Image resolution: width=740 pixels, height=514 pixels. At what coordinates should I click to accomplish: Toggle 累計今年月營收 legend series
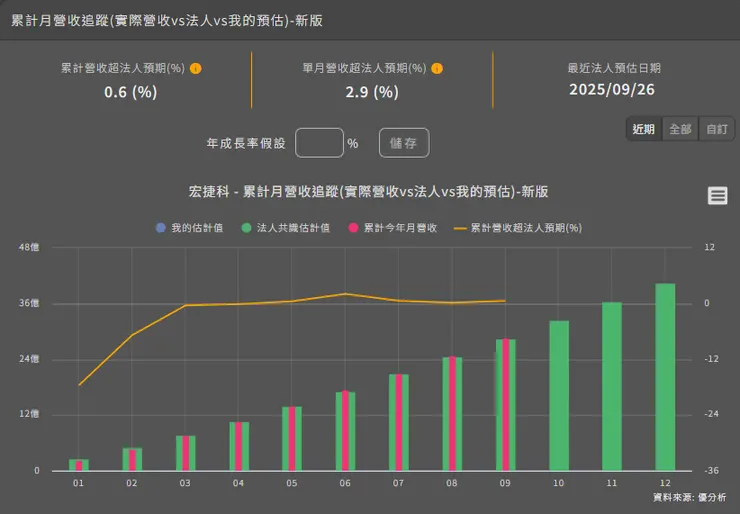[393, 228]
